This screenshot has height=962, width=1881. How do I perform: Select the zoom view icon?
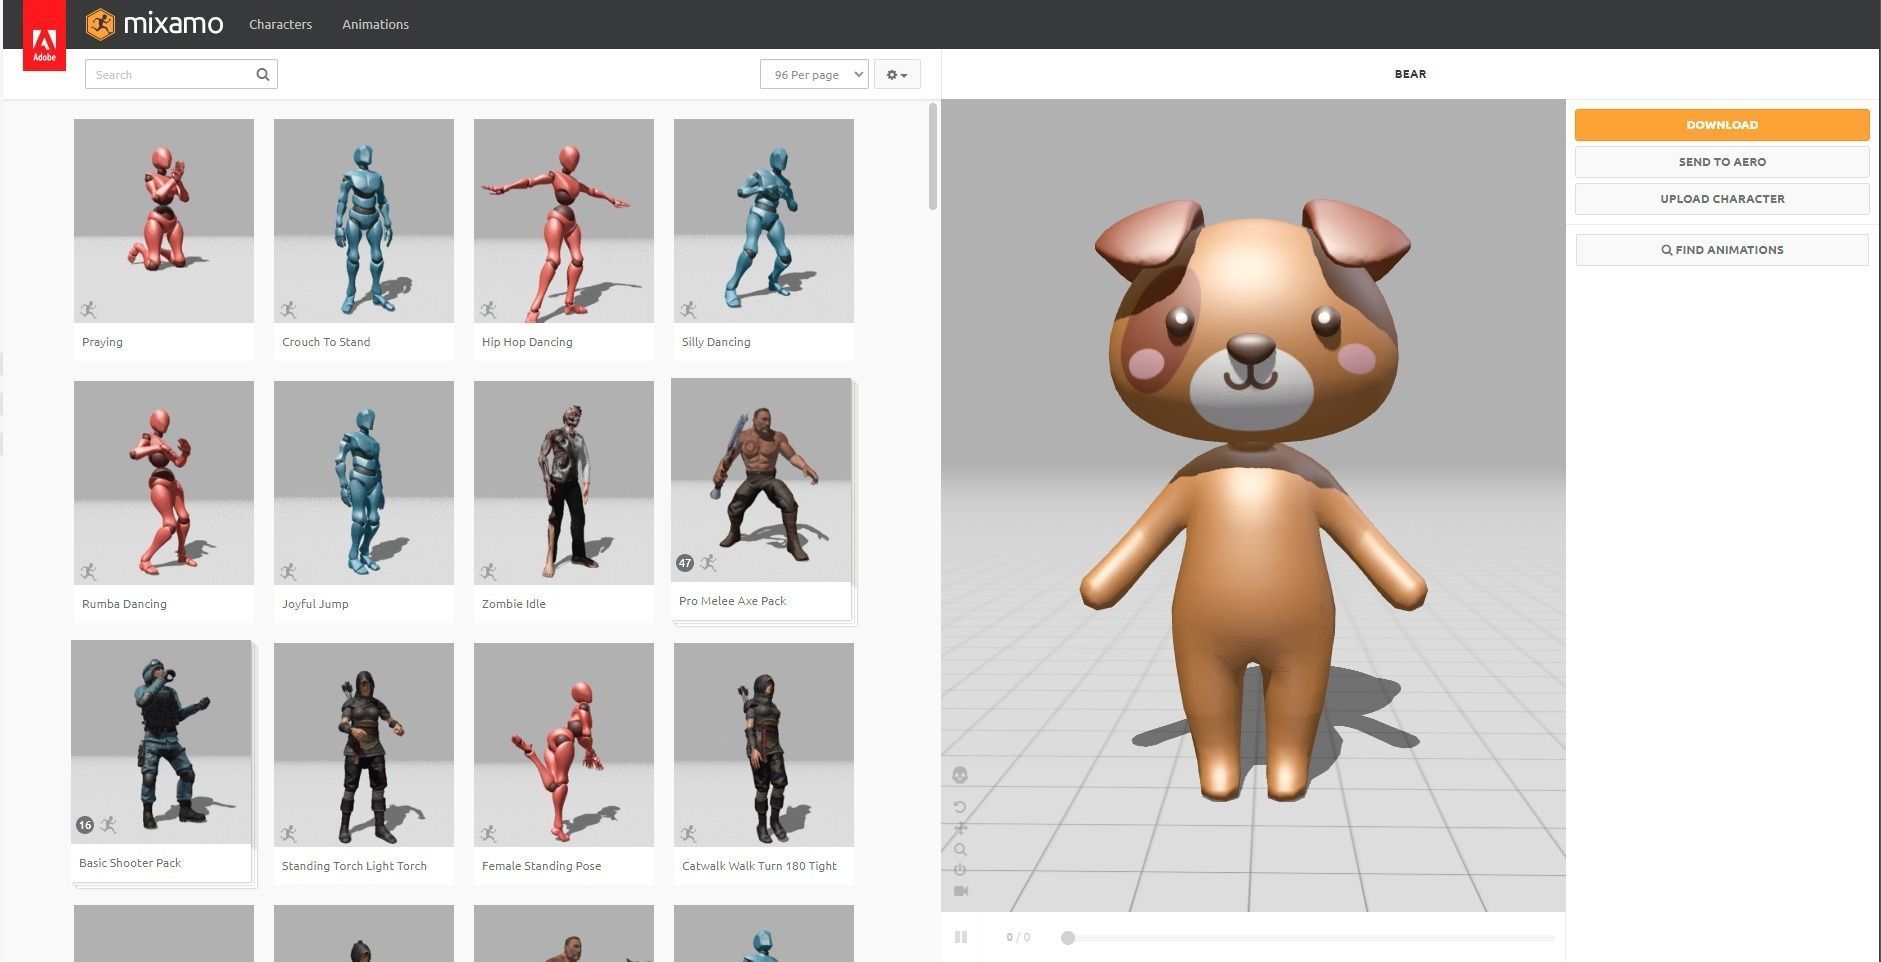click(960, 849)
